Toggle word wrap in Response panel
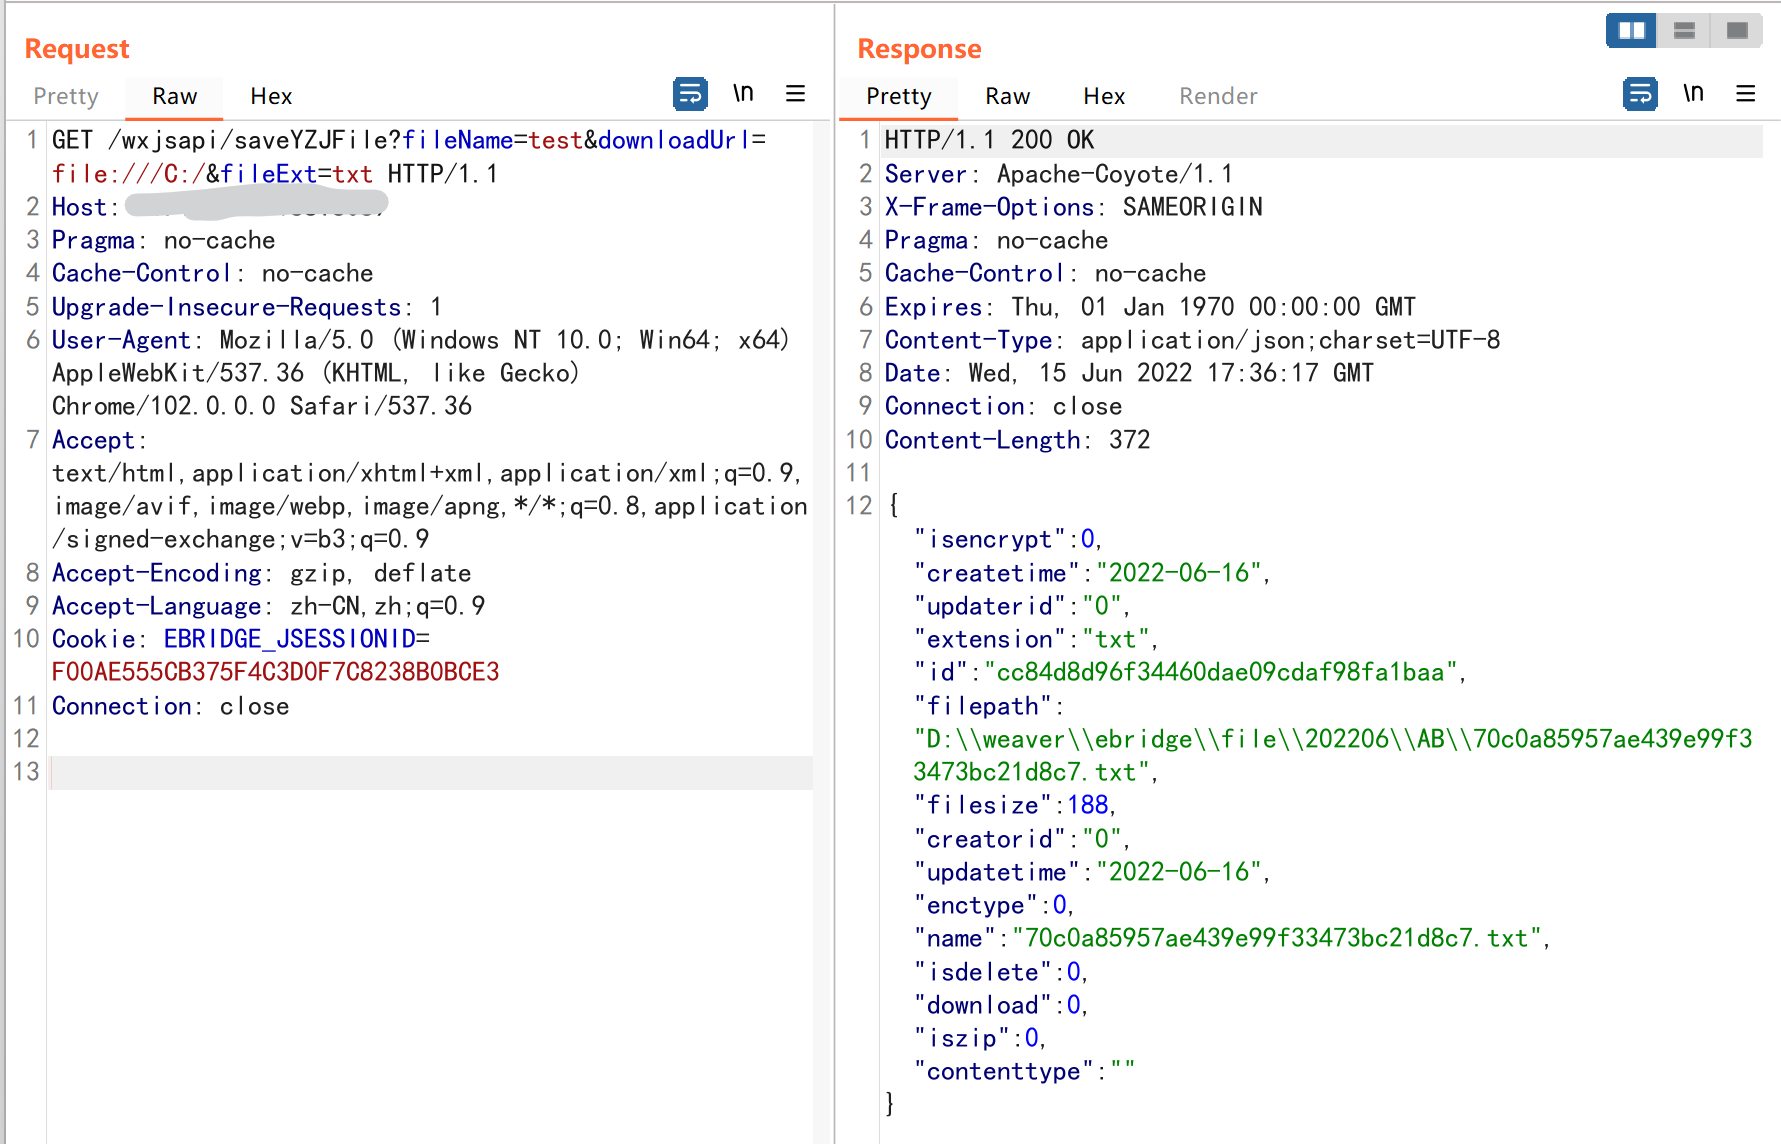 (1640, 94)
